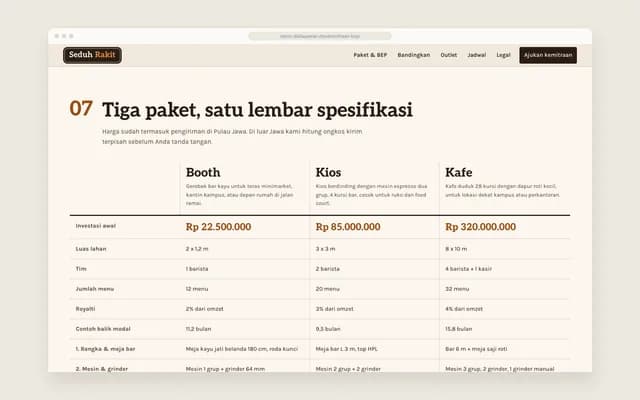Viewport: 640px width, 400px height.
Task: Click the Kios column heading
Action: 328,172
